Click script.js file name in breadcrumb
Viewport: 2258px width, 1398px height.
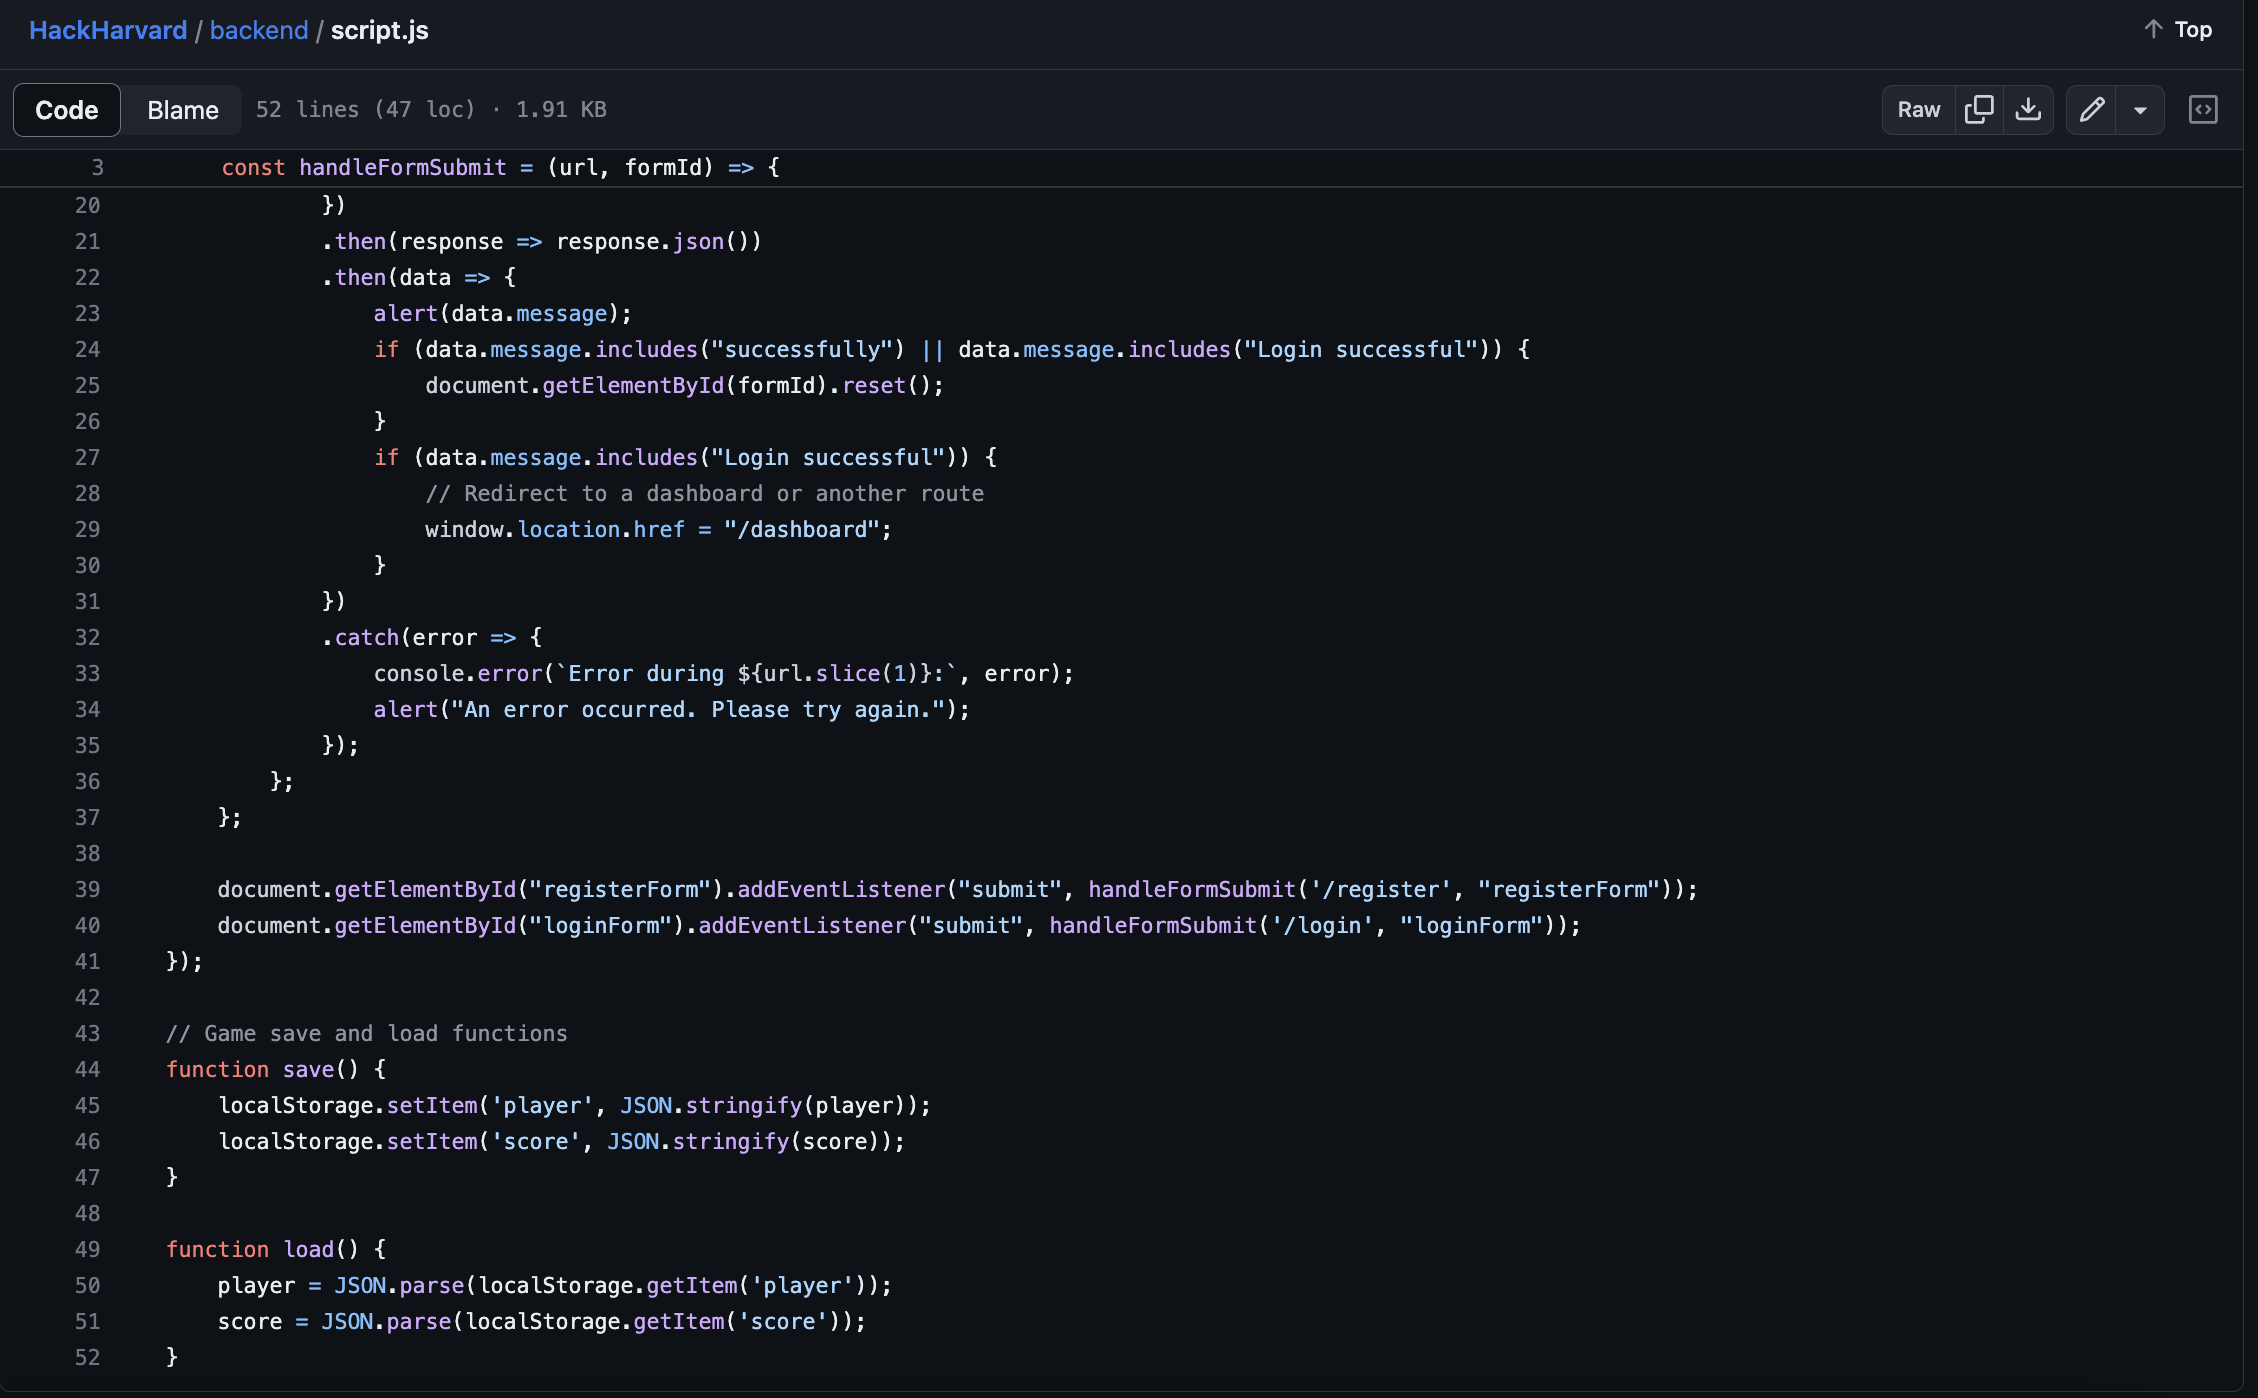[x=379, y=30]
